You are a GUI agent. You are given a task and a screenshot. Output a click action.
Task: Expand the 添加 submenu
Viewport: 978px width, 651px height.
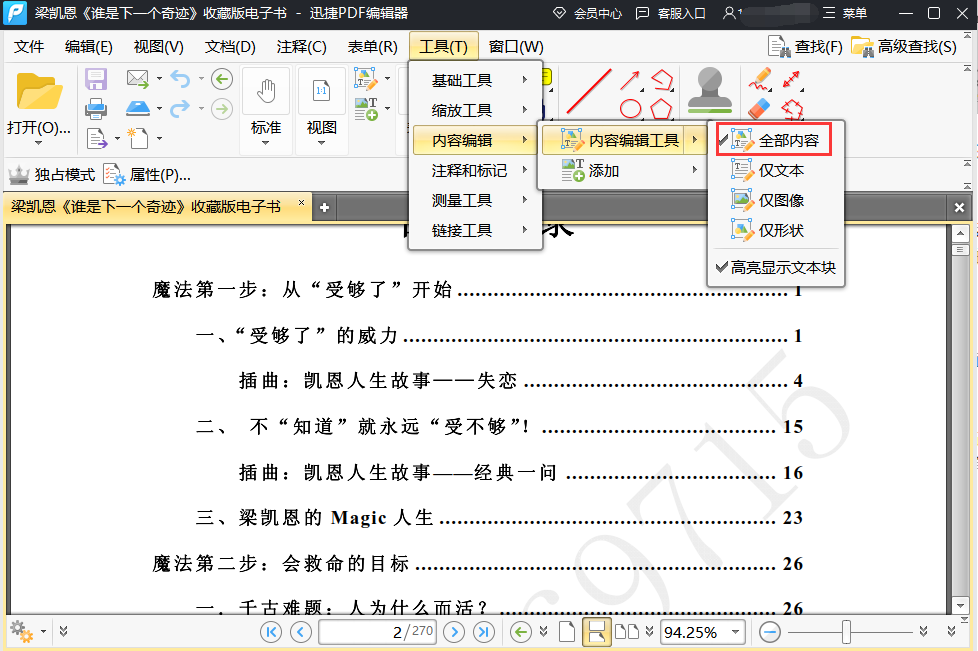click(622, 170)
